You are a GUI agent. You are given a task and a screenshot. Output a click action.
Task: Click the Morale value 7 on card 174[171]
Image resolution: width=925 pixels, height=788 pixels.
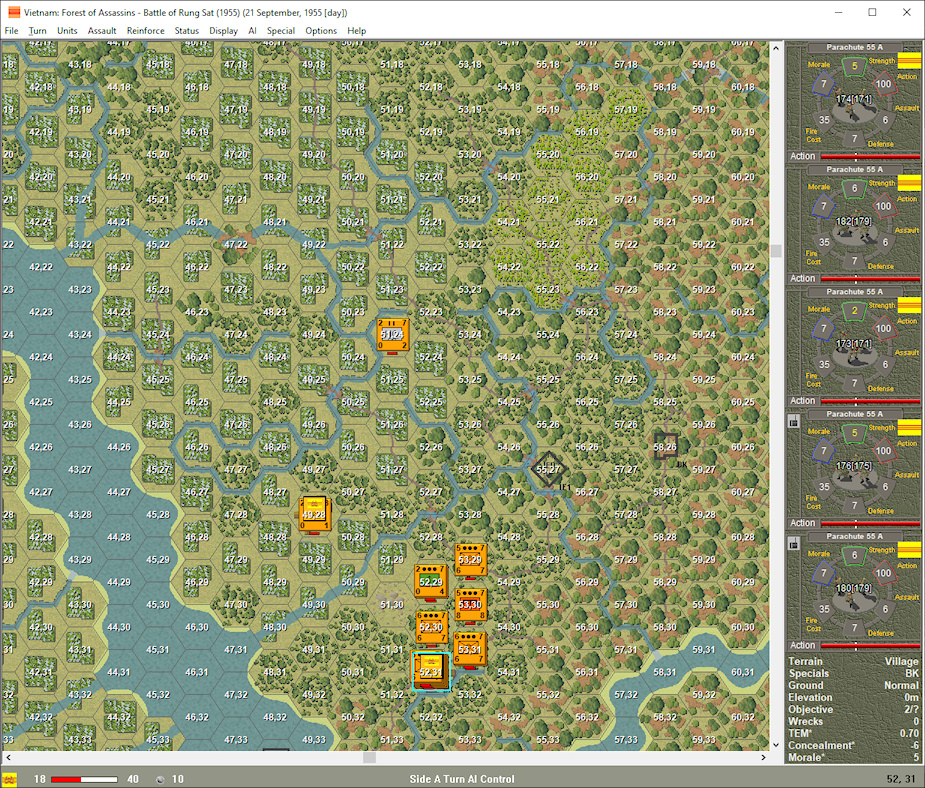click(x=824, y=84)
